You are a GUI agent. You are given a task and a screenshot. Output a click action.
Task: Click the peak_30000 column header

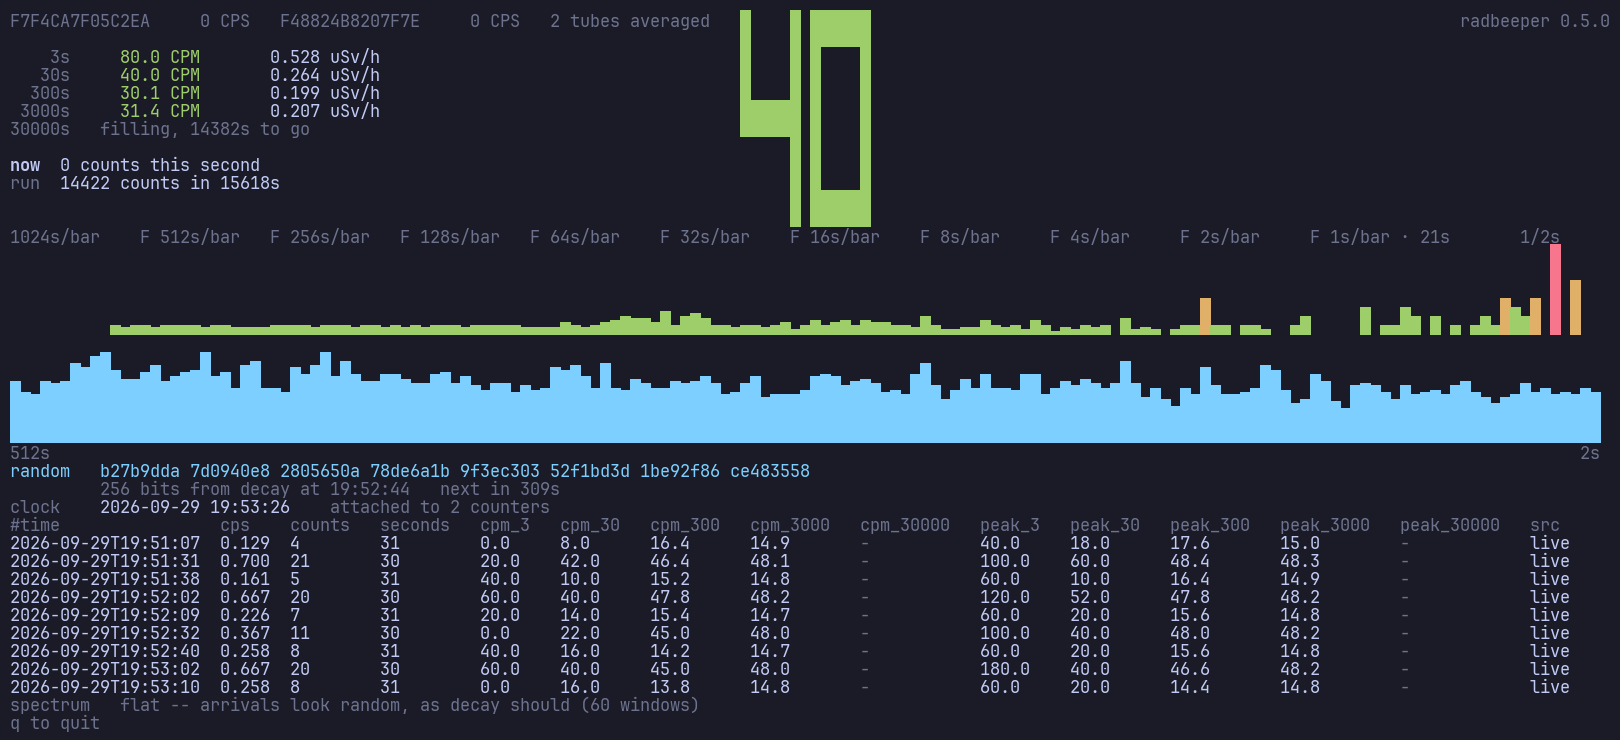pos(1450,525)
